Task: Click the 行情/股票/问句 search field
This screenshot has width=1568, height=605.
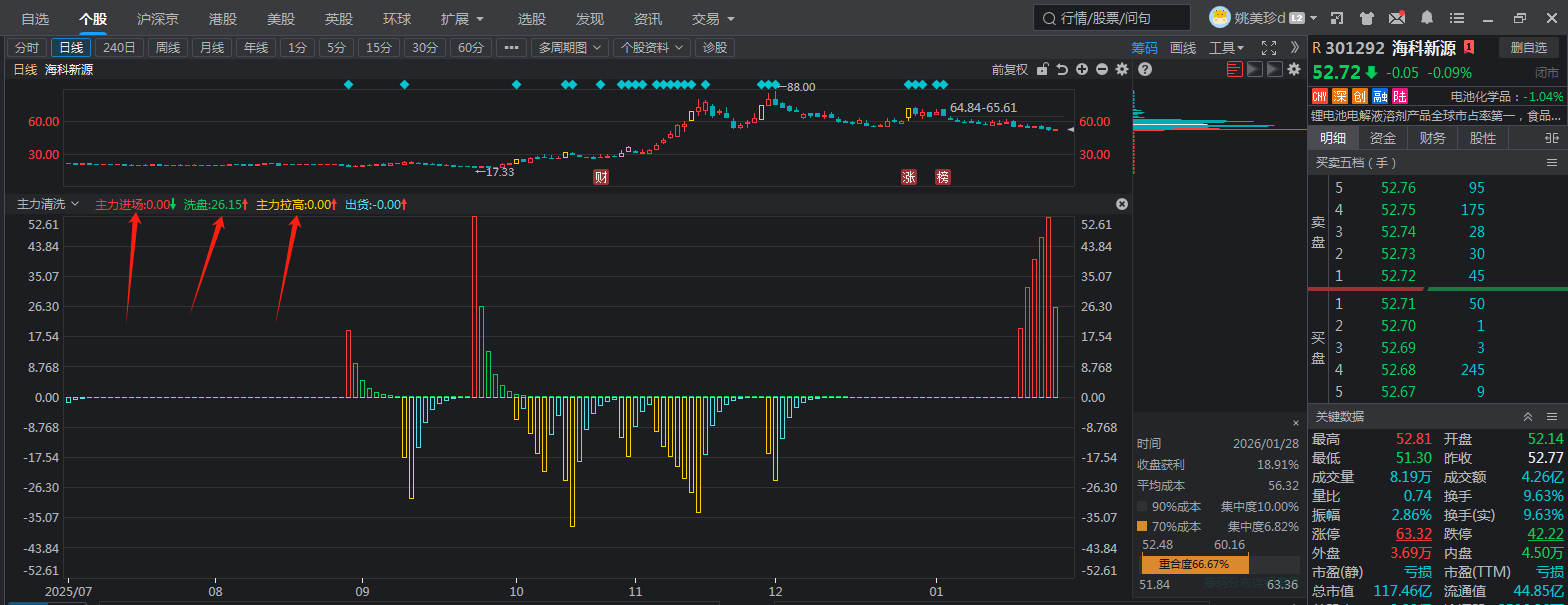Action: pos(1111,18)
